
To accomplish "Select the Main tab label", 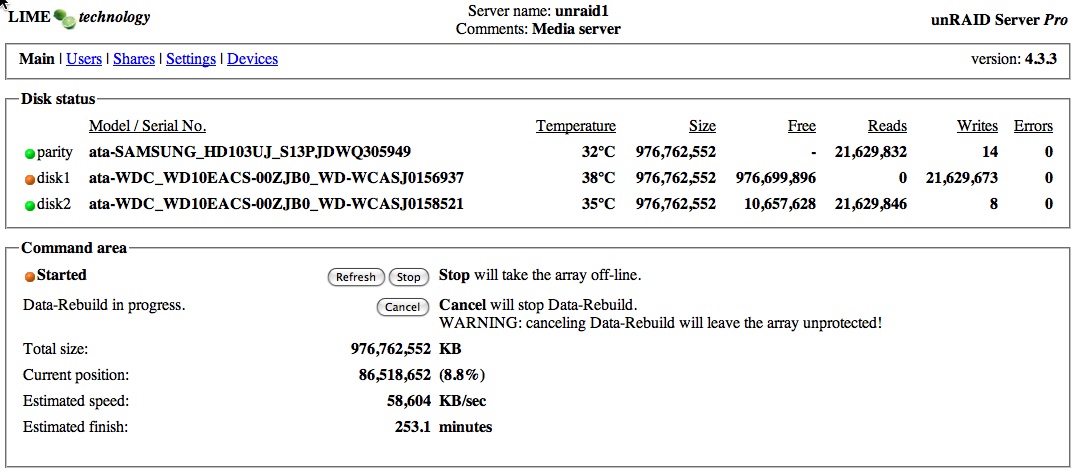I will point(36,59).
